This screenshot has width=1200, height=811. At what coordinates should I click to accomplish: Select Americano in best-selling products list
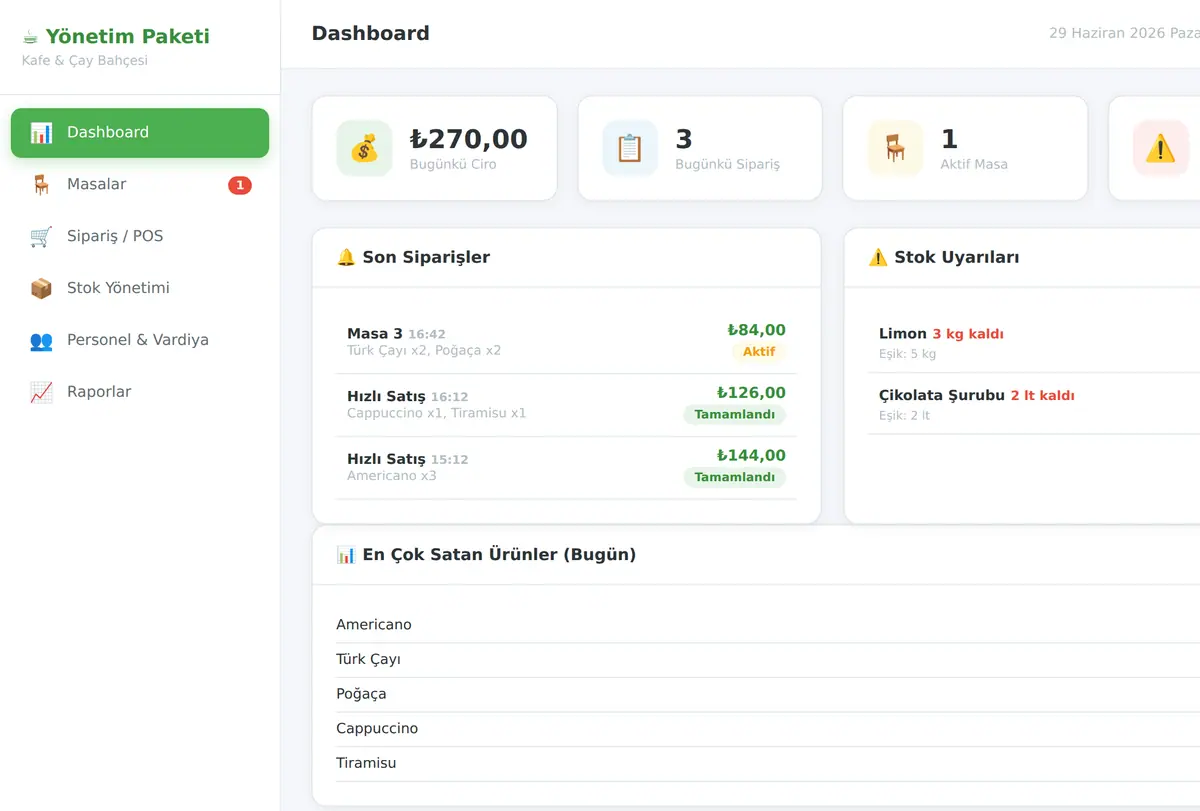[374, 625]
